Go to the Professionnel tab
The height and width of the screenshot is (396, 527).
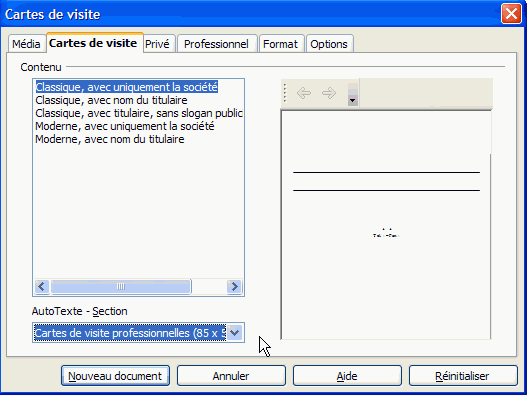coord(216,44)
